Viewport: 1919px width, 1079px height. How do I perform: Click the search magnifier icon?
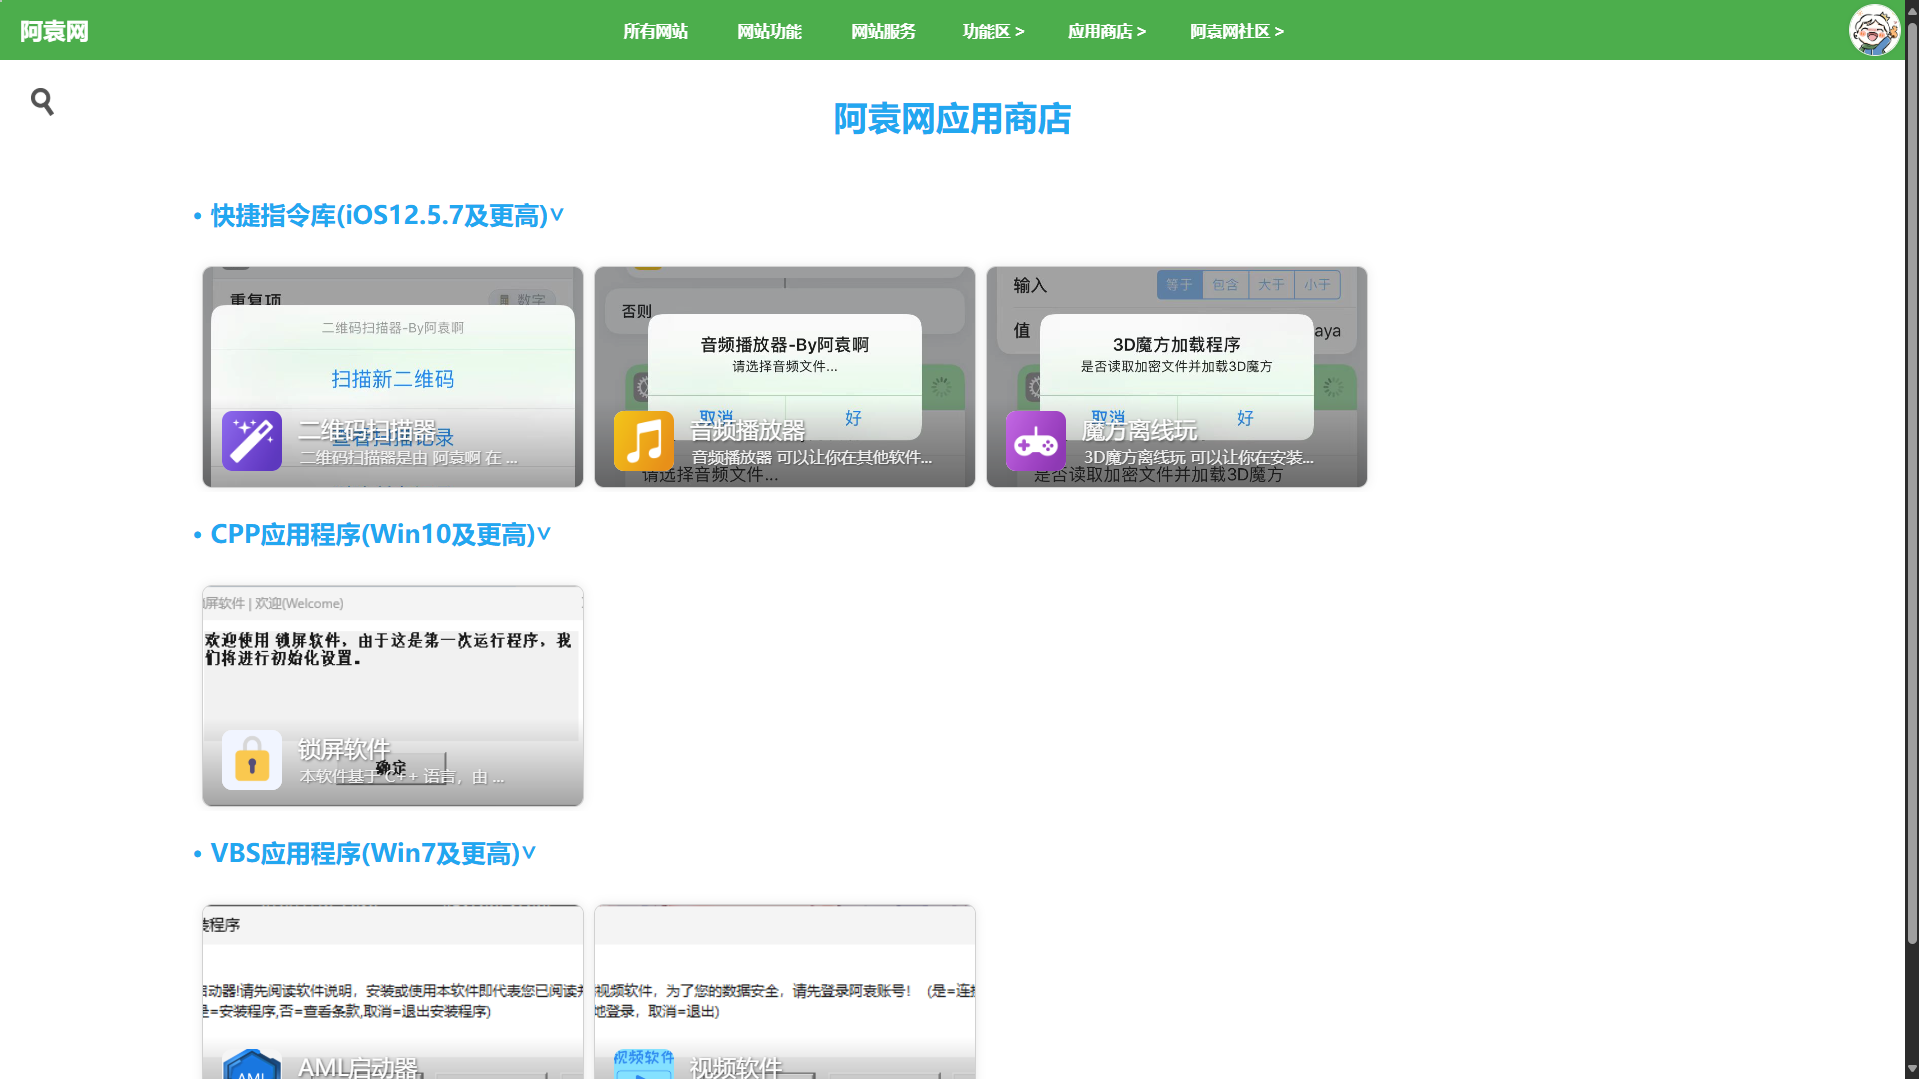tap(42, 101)
